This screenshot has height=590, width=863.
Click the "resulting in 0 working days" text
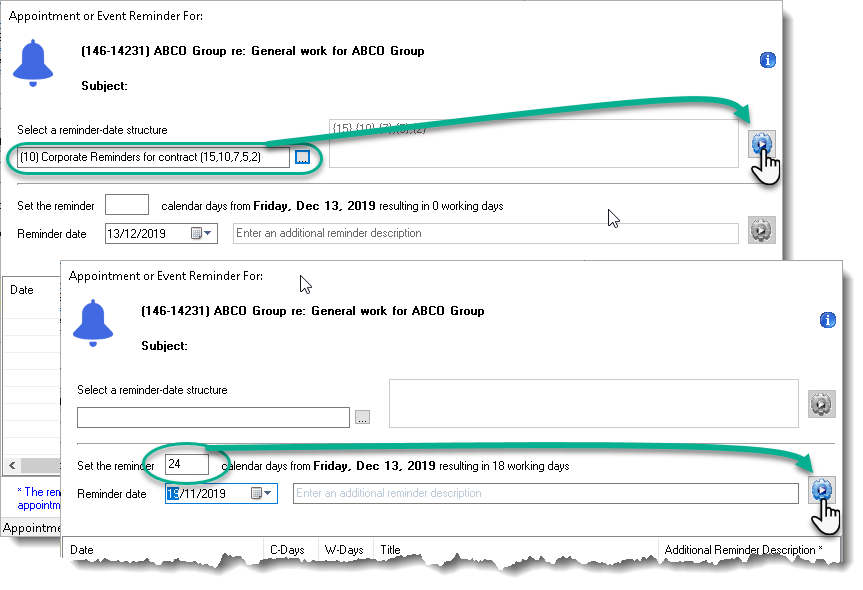[441, 206]
